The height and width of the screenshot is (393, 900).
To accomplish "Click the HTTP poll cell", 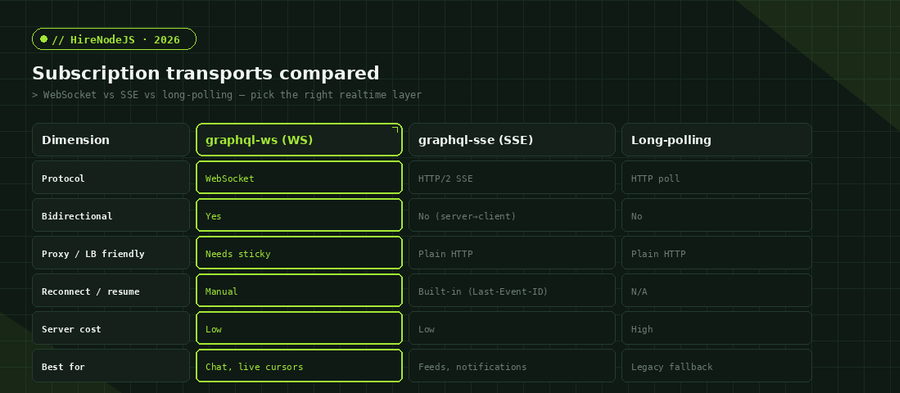I will [x=716, y=177].
